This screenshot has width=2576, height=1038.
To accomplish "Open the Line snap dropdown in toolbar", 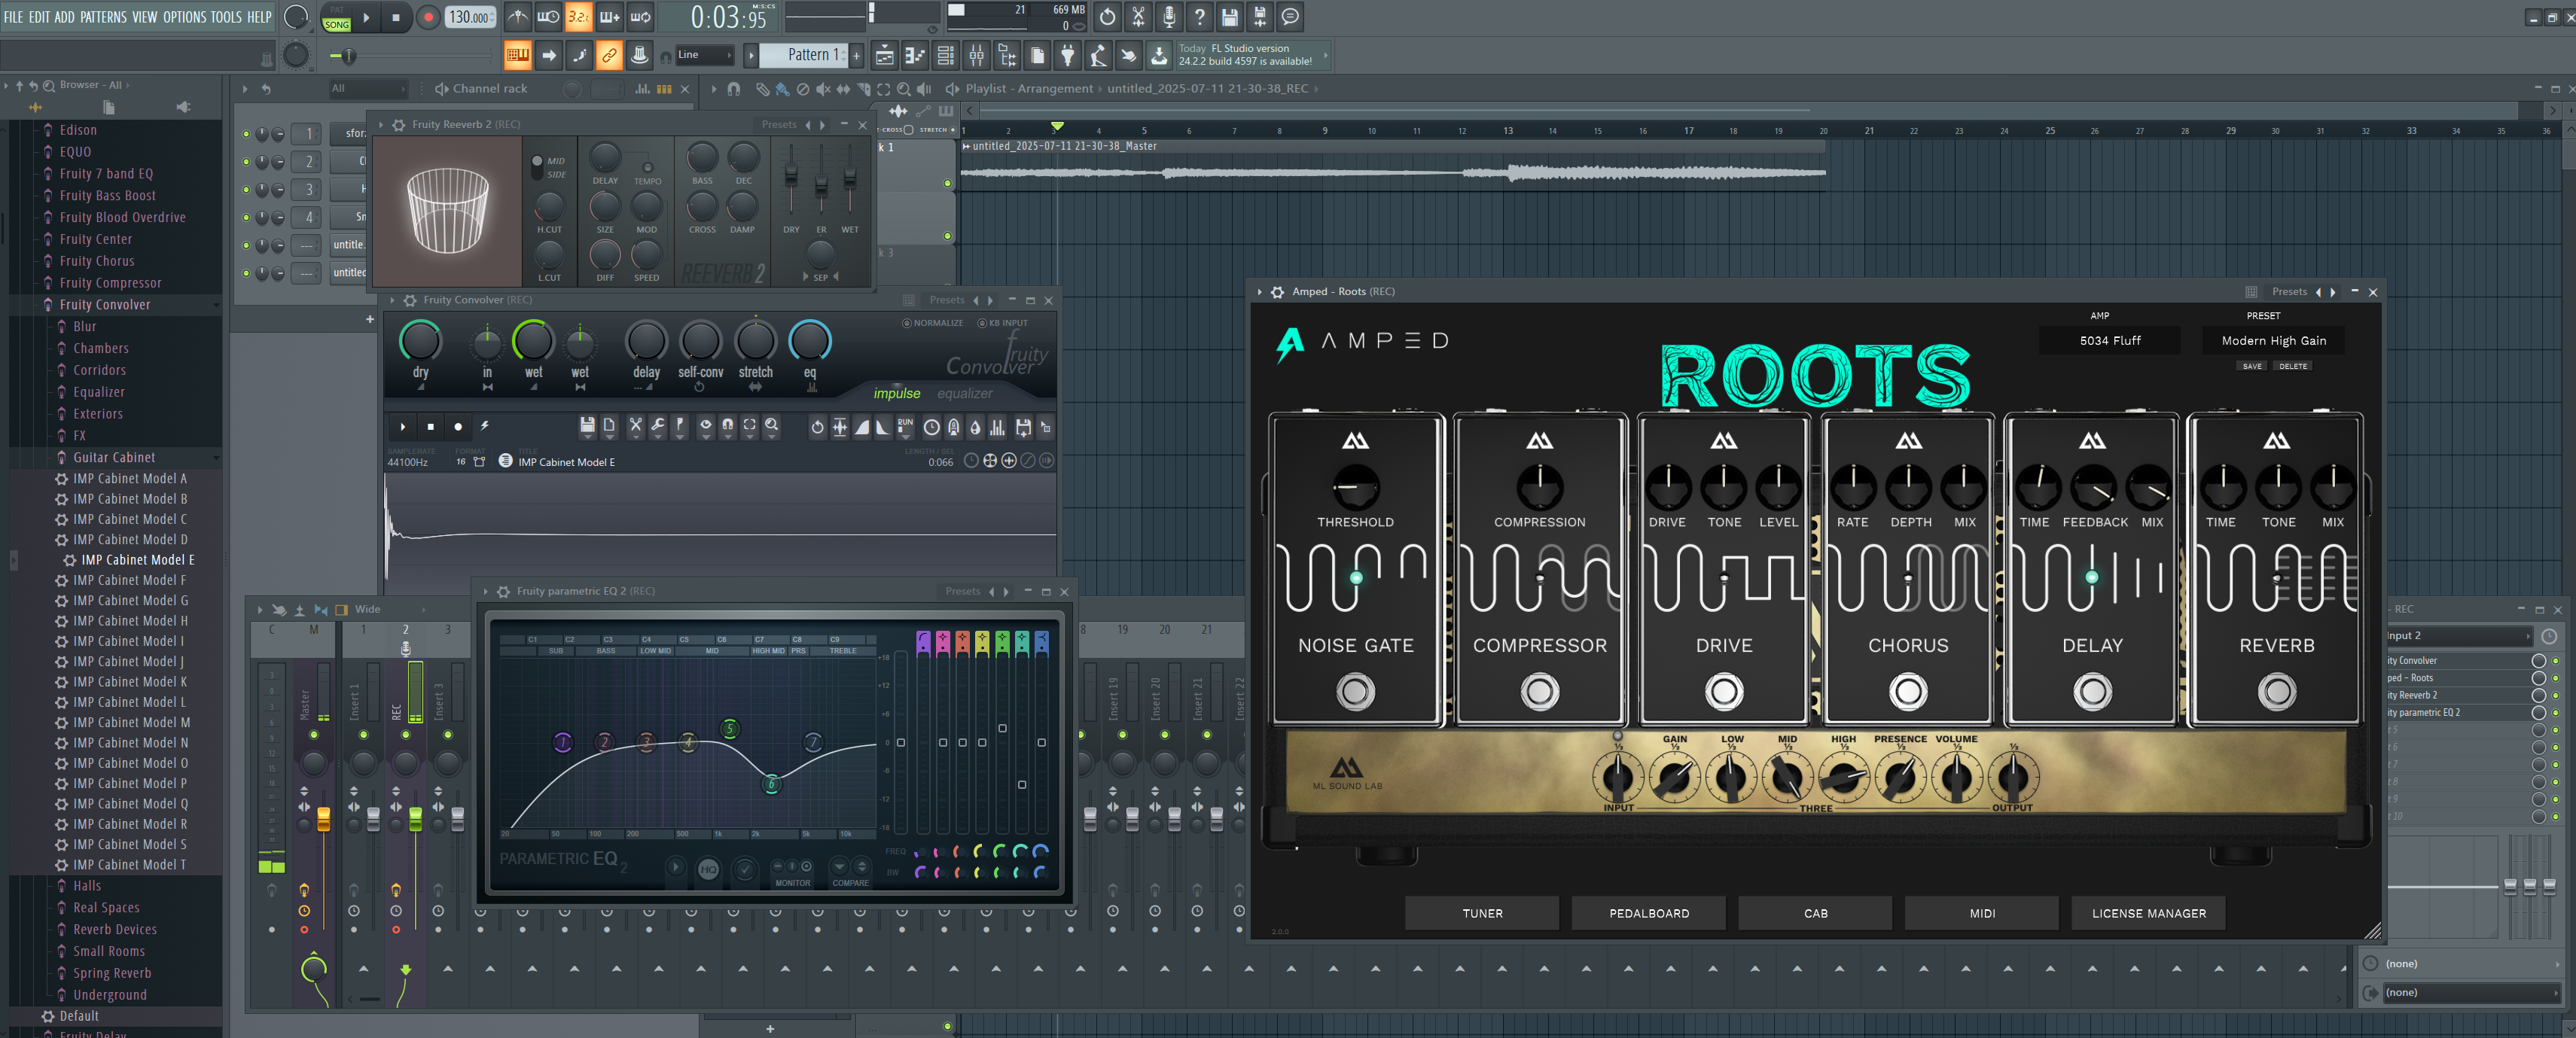I will [705, 55].
